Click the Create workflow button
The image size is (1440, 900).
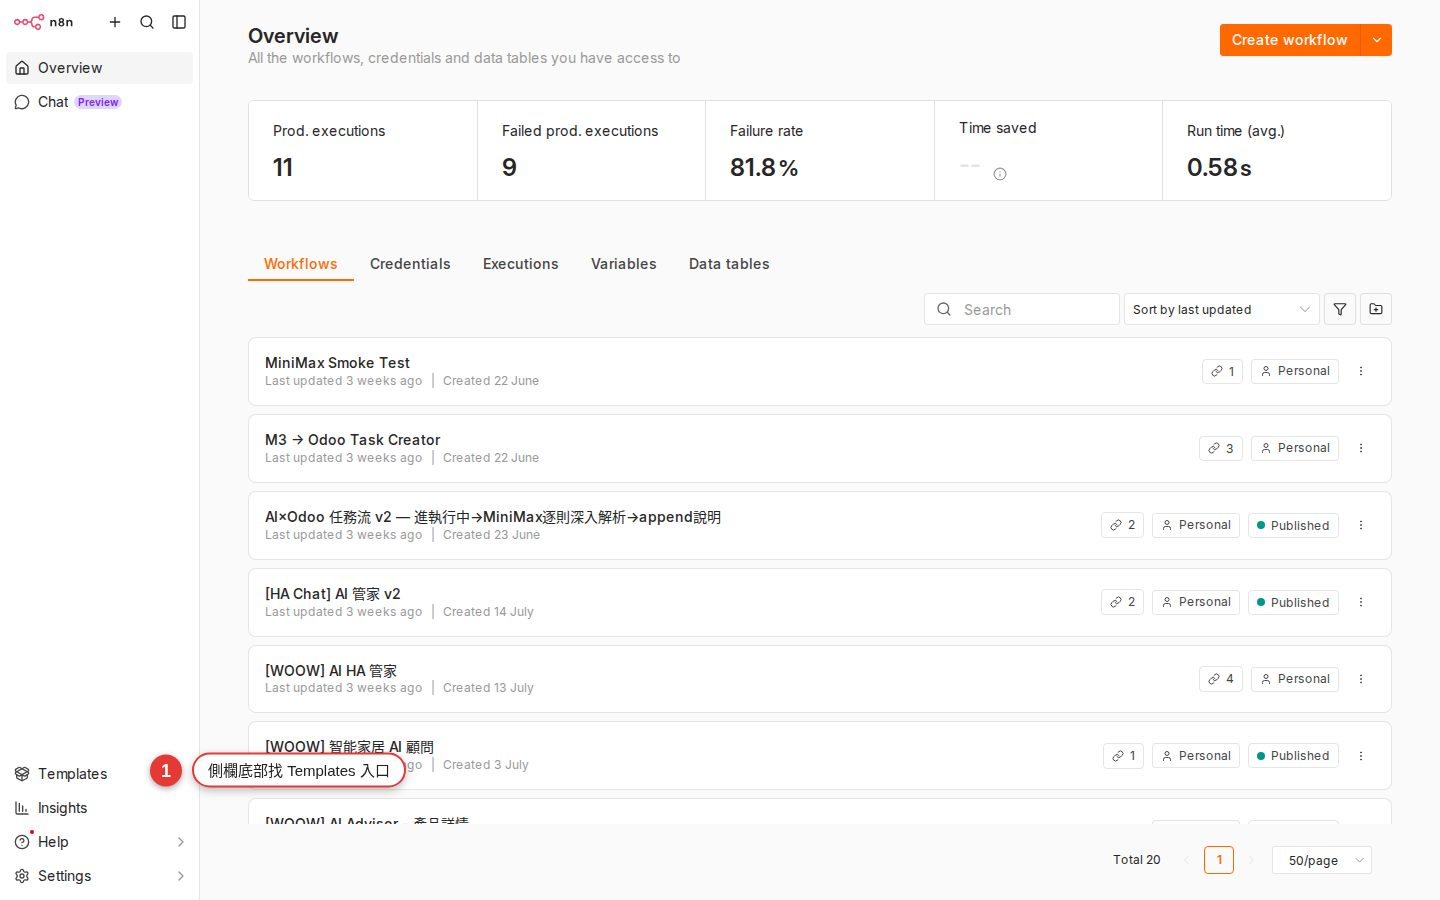pyautogui.click(x=1290, y=40)
